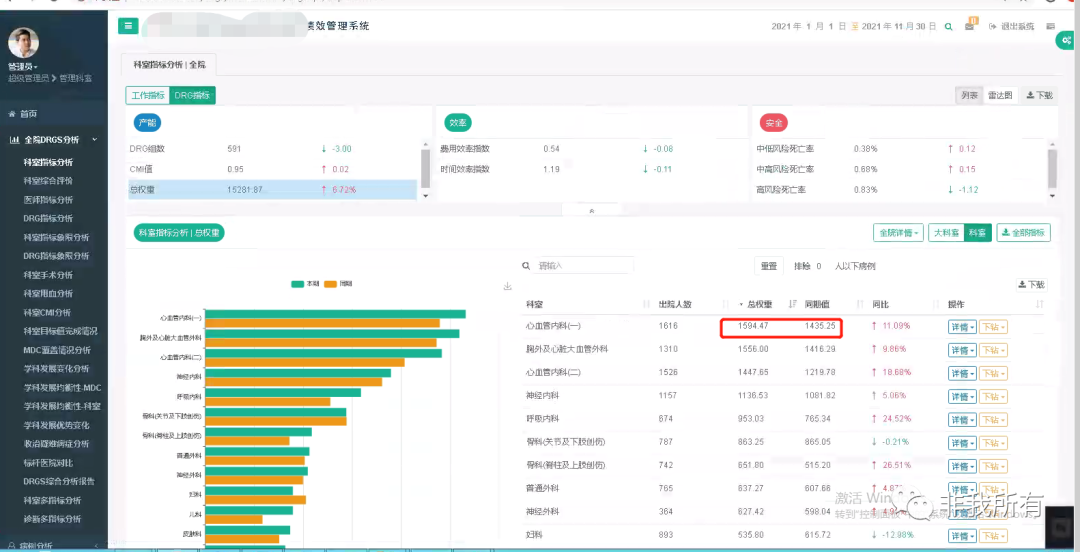The height and width of the screenshot is (552, 1080).
Task: Click the icon right of 退出系统
Action: [x=1050, y=26]
